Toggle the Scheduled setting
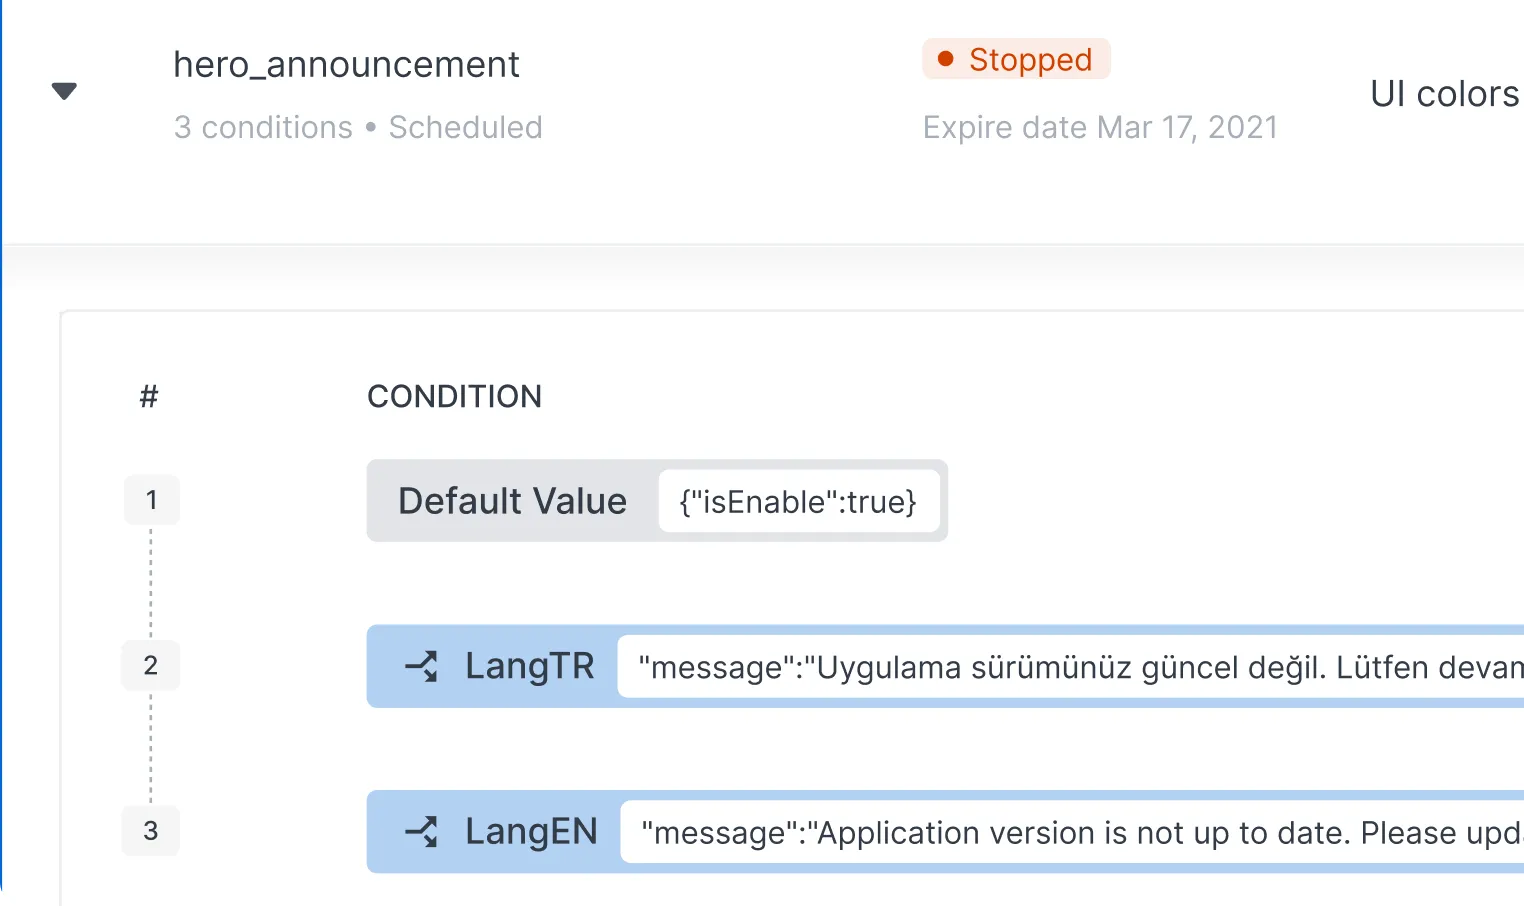The height and width of the screenshot is (906, 1524). pyautogui.click(x=465, y=127)
